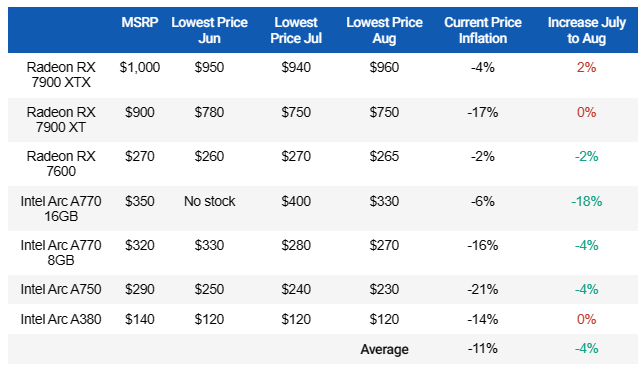Select the Lowest Price Jun header

click(209, 30)
